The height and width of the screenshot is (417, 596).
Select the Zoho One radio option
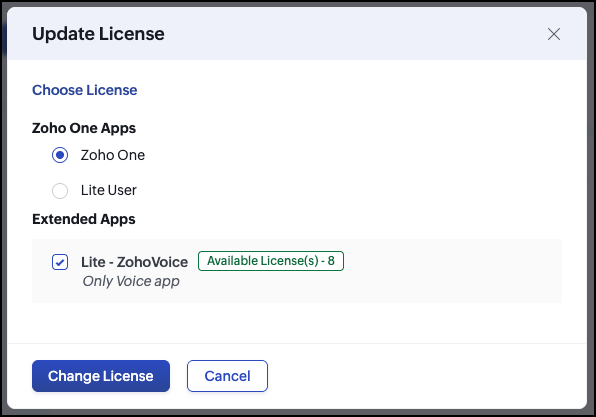click(60, 155)
